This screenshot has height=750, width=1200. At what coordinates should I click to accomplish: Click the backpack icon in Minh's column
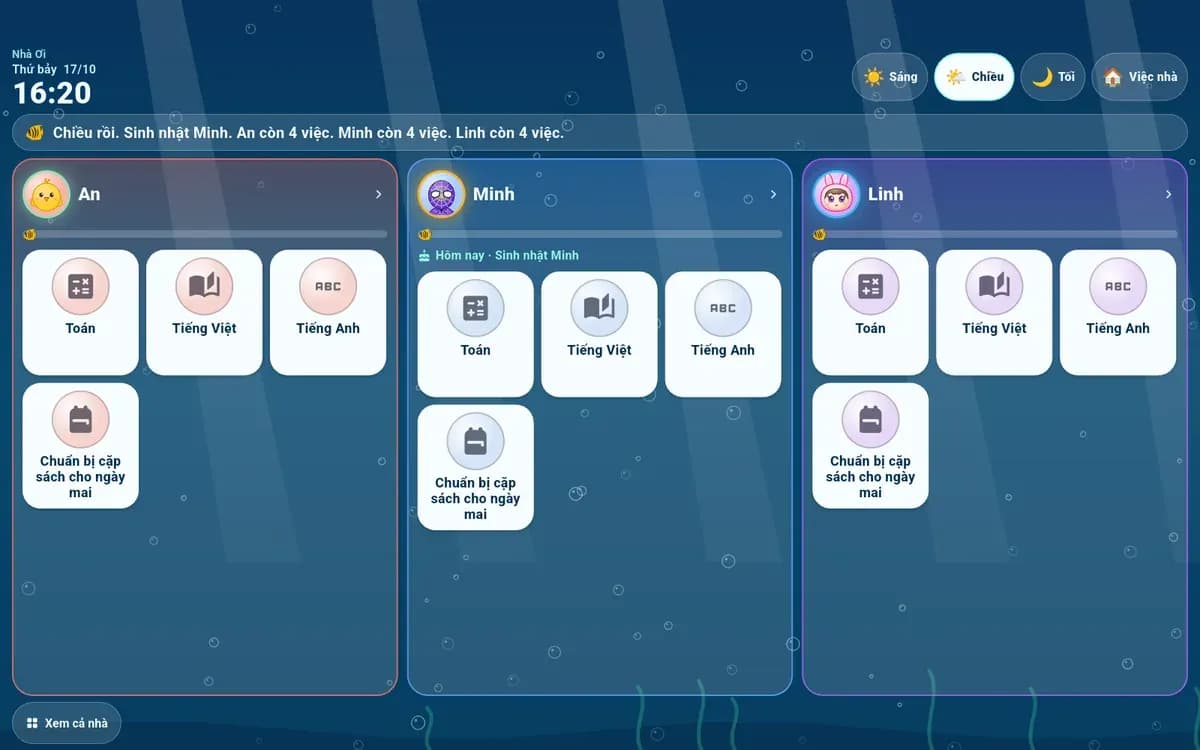475,442
